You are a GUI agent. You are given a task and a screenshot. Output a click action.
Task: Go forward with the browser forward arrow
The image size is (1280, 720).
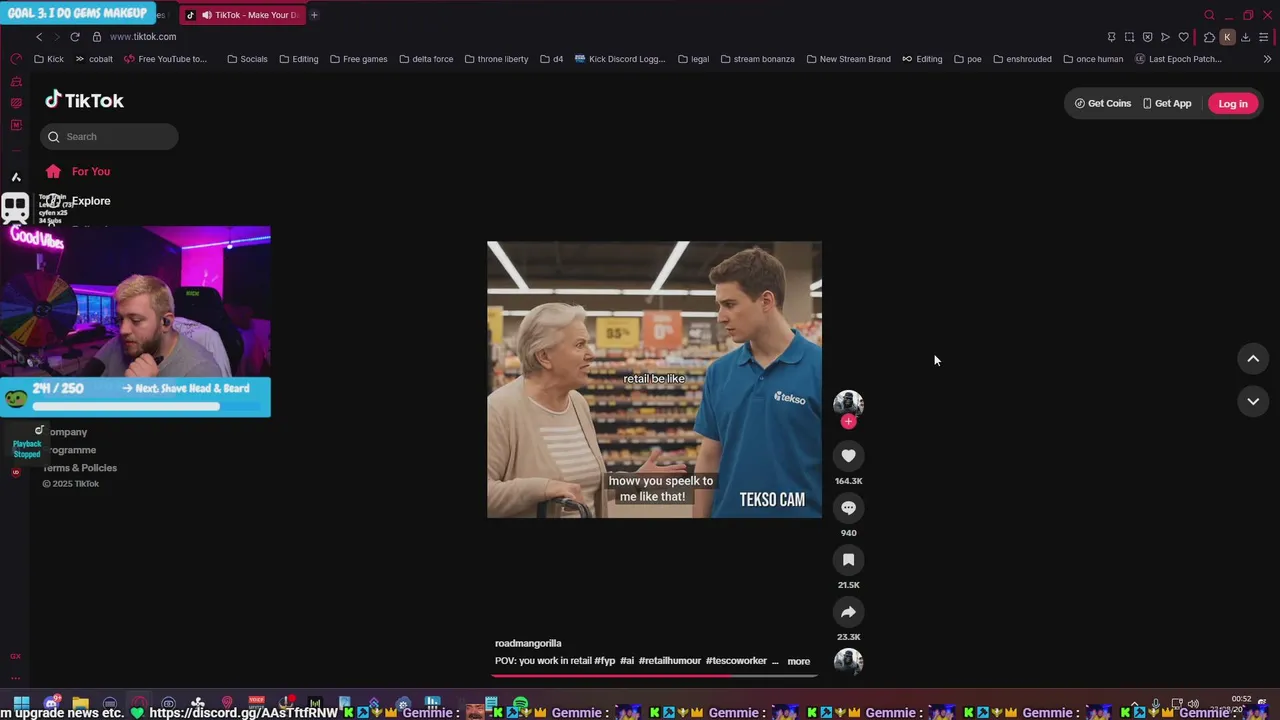pos(56,37)
